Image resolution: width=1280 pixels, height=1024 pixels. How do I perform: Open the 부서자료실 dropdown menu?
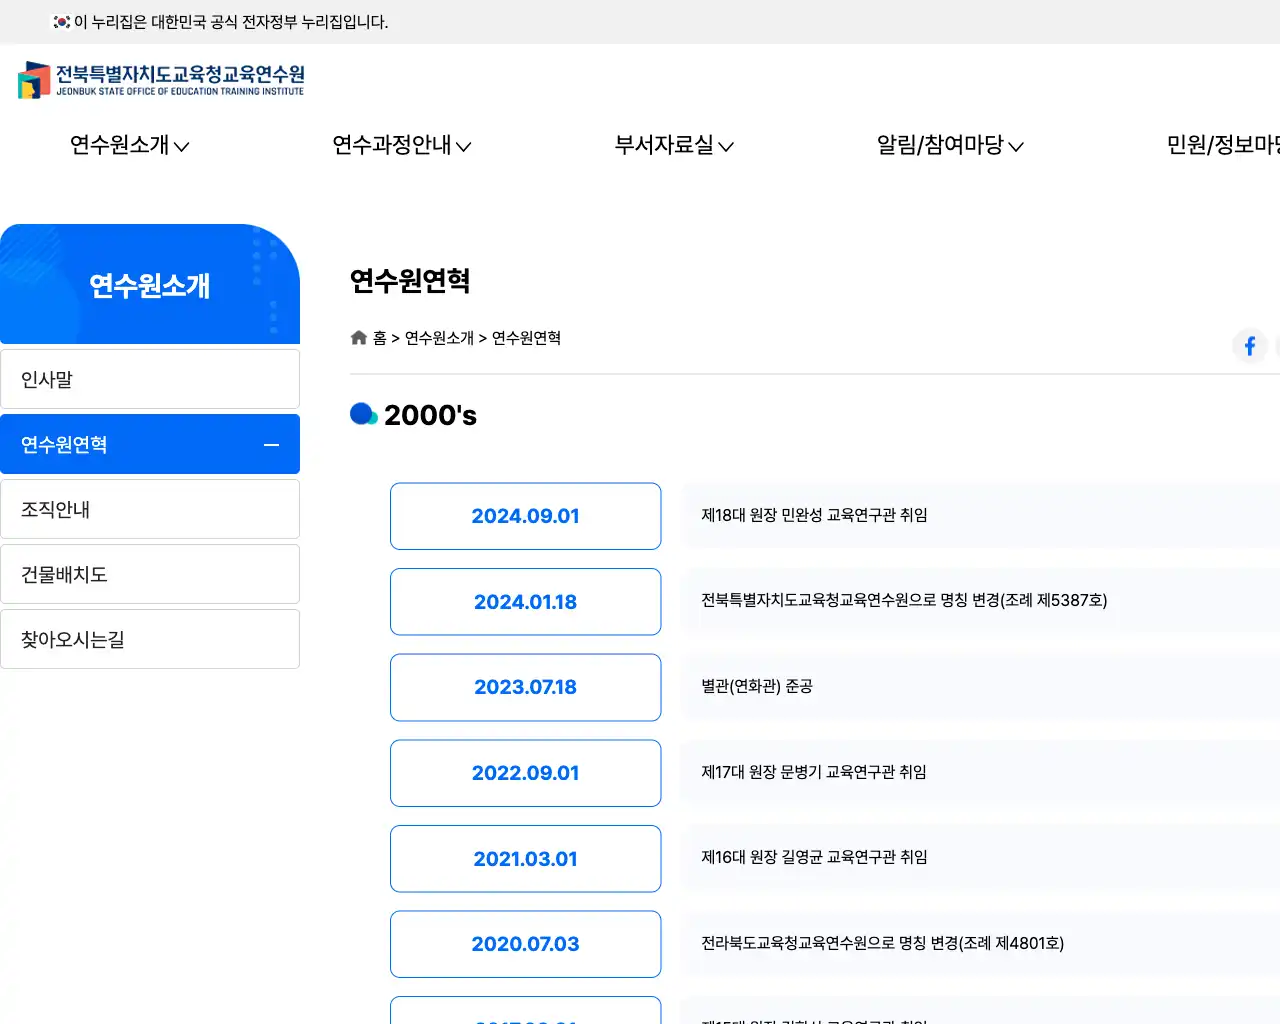pos(673,146)
